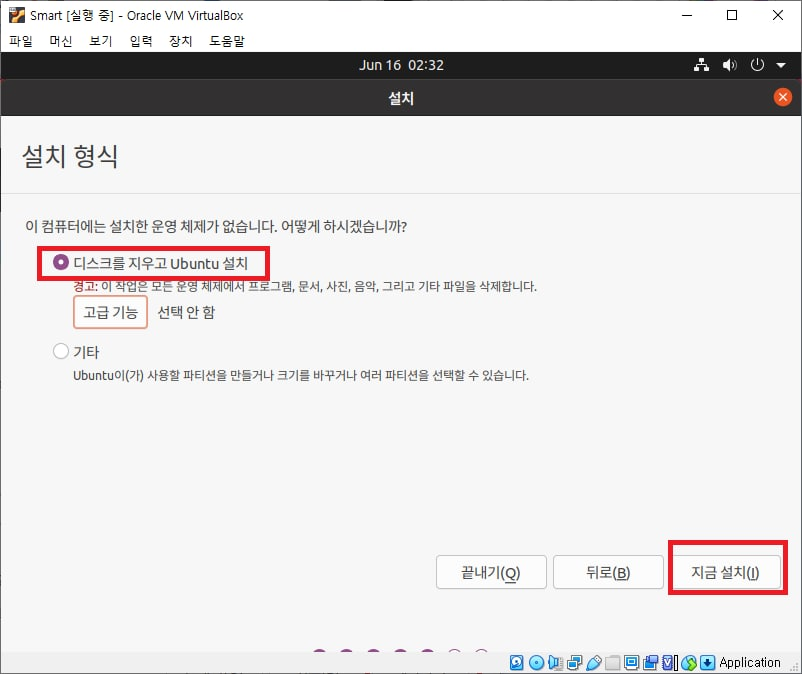Click the network adapters status icon
The height and width of the screenshot is (674, 802).
(574, 663)
